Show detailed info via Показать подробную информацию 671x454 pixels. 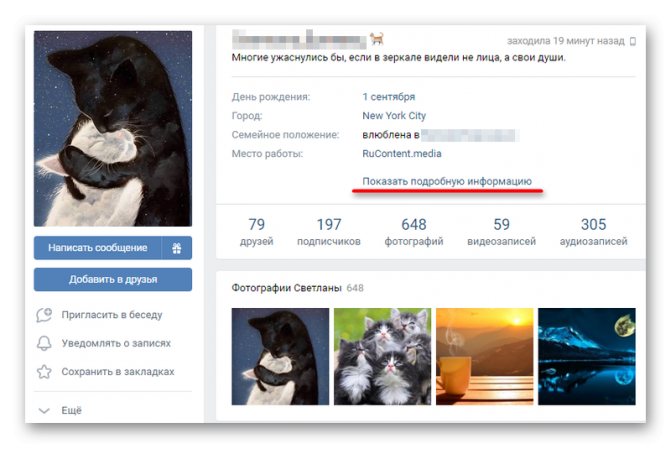(447, 181)
